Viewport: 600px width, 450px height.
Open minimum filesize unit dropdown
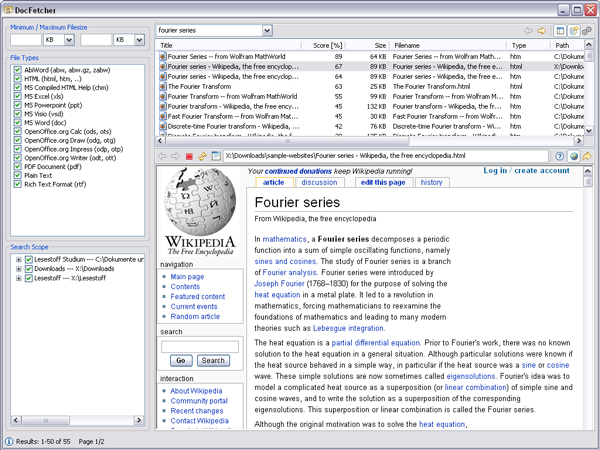[69, 40]
